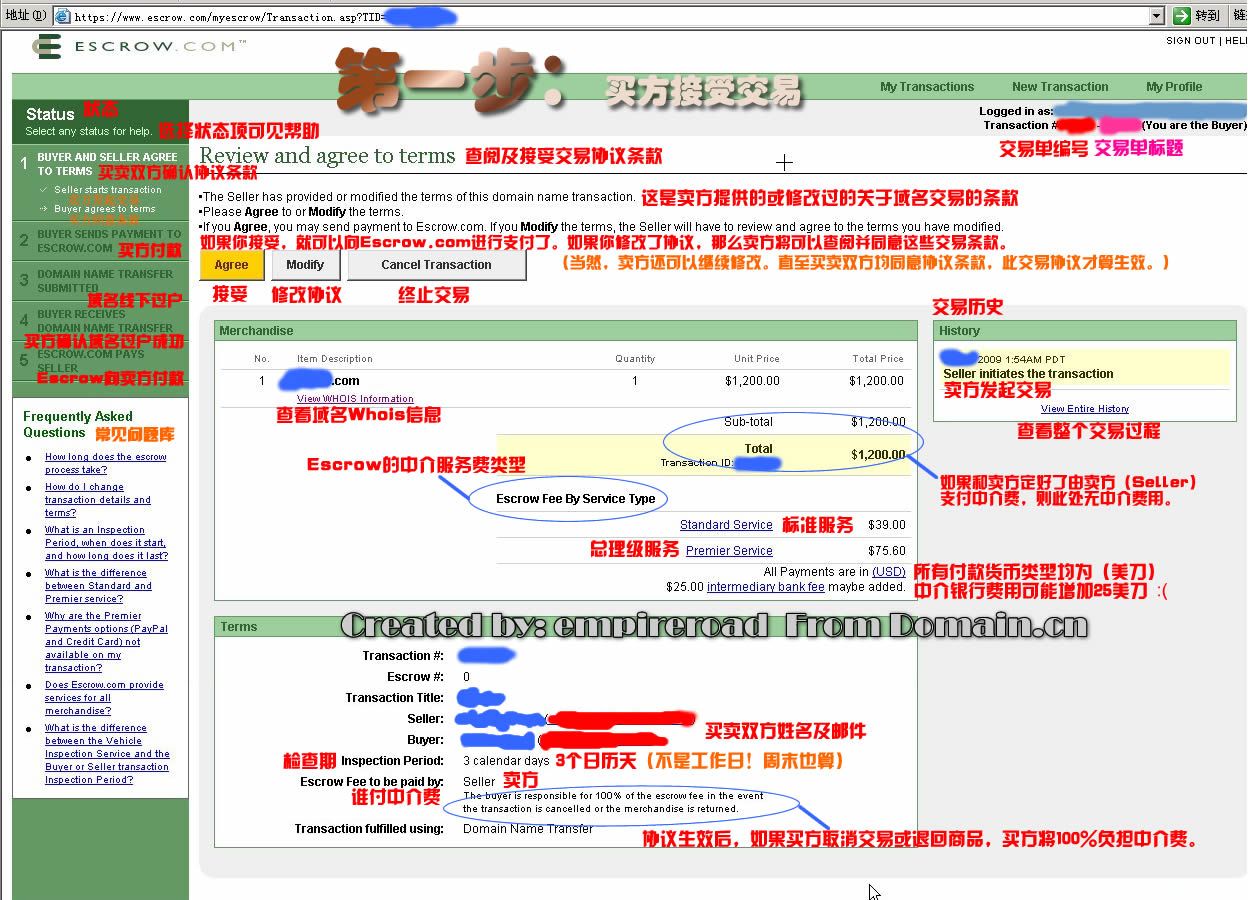Screen dimensions: 1248x900
Task: Select the 'Buyer agrees to terms' sub-step
Action: pos(105,209)
